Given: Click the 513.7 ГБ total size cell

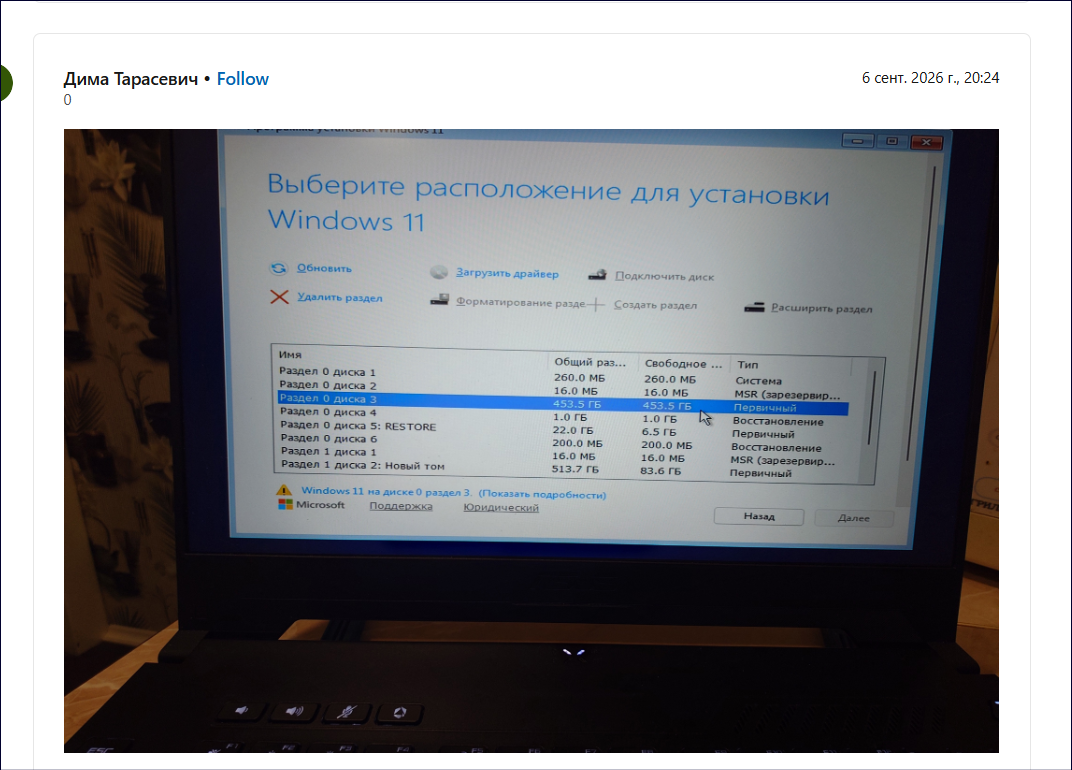Looking at the screenshot, I should [x=575, y=469].
